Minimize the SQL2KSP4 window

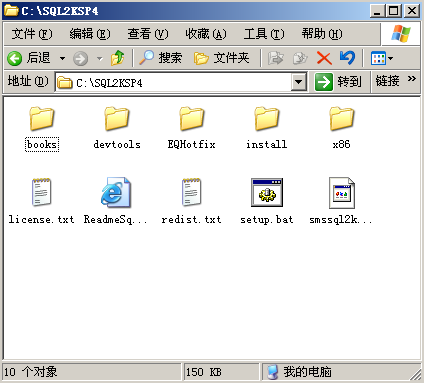coord(377,11)
